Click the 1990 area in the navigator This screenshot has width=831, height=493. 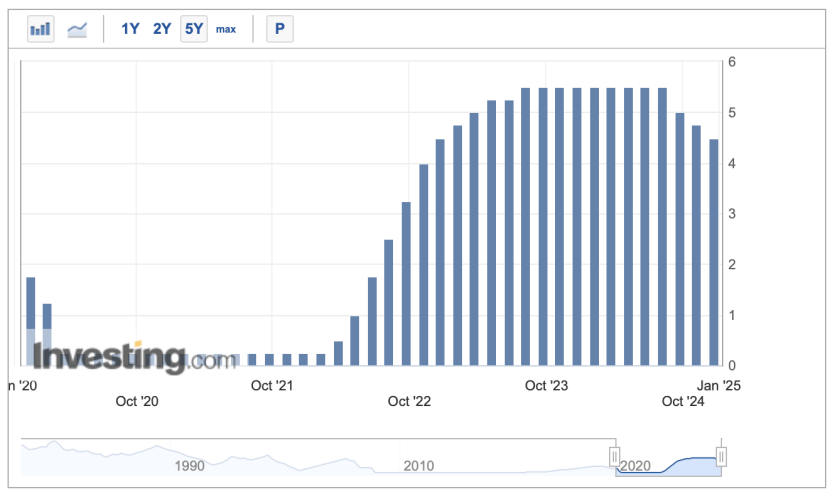[x=189, y=465]
